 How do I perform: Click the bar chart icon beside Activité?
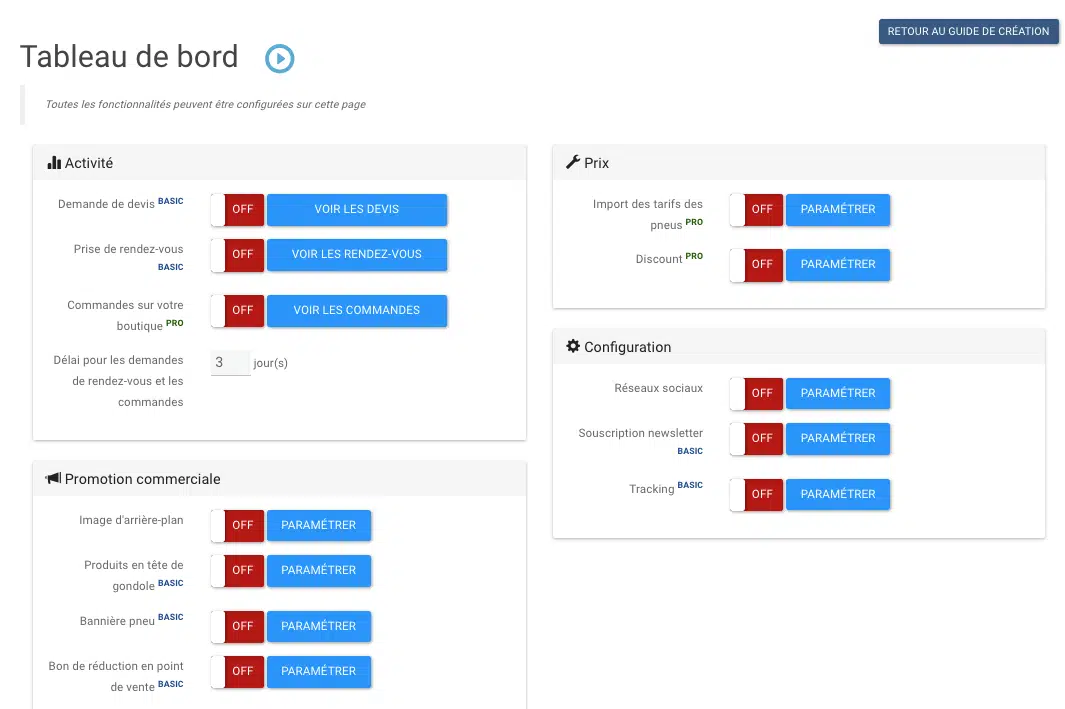coord(54,163)
